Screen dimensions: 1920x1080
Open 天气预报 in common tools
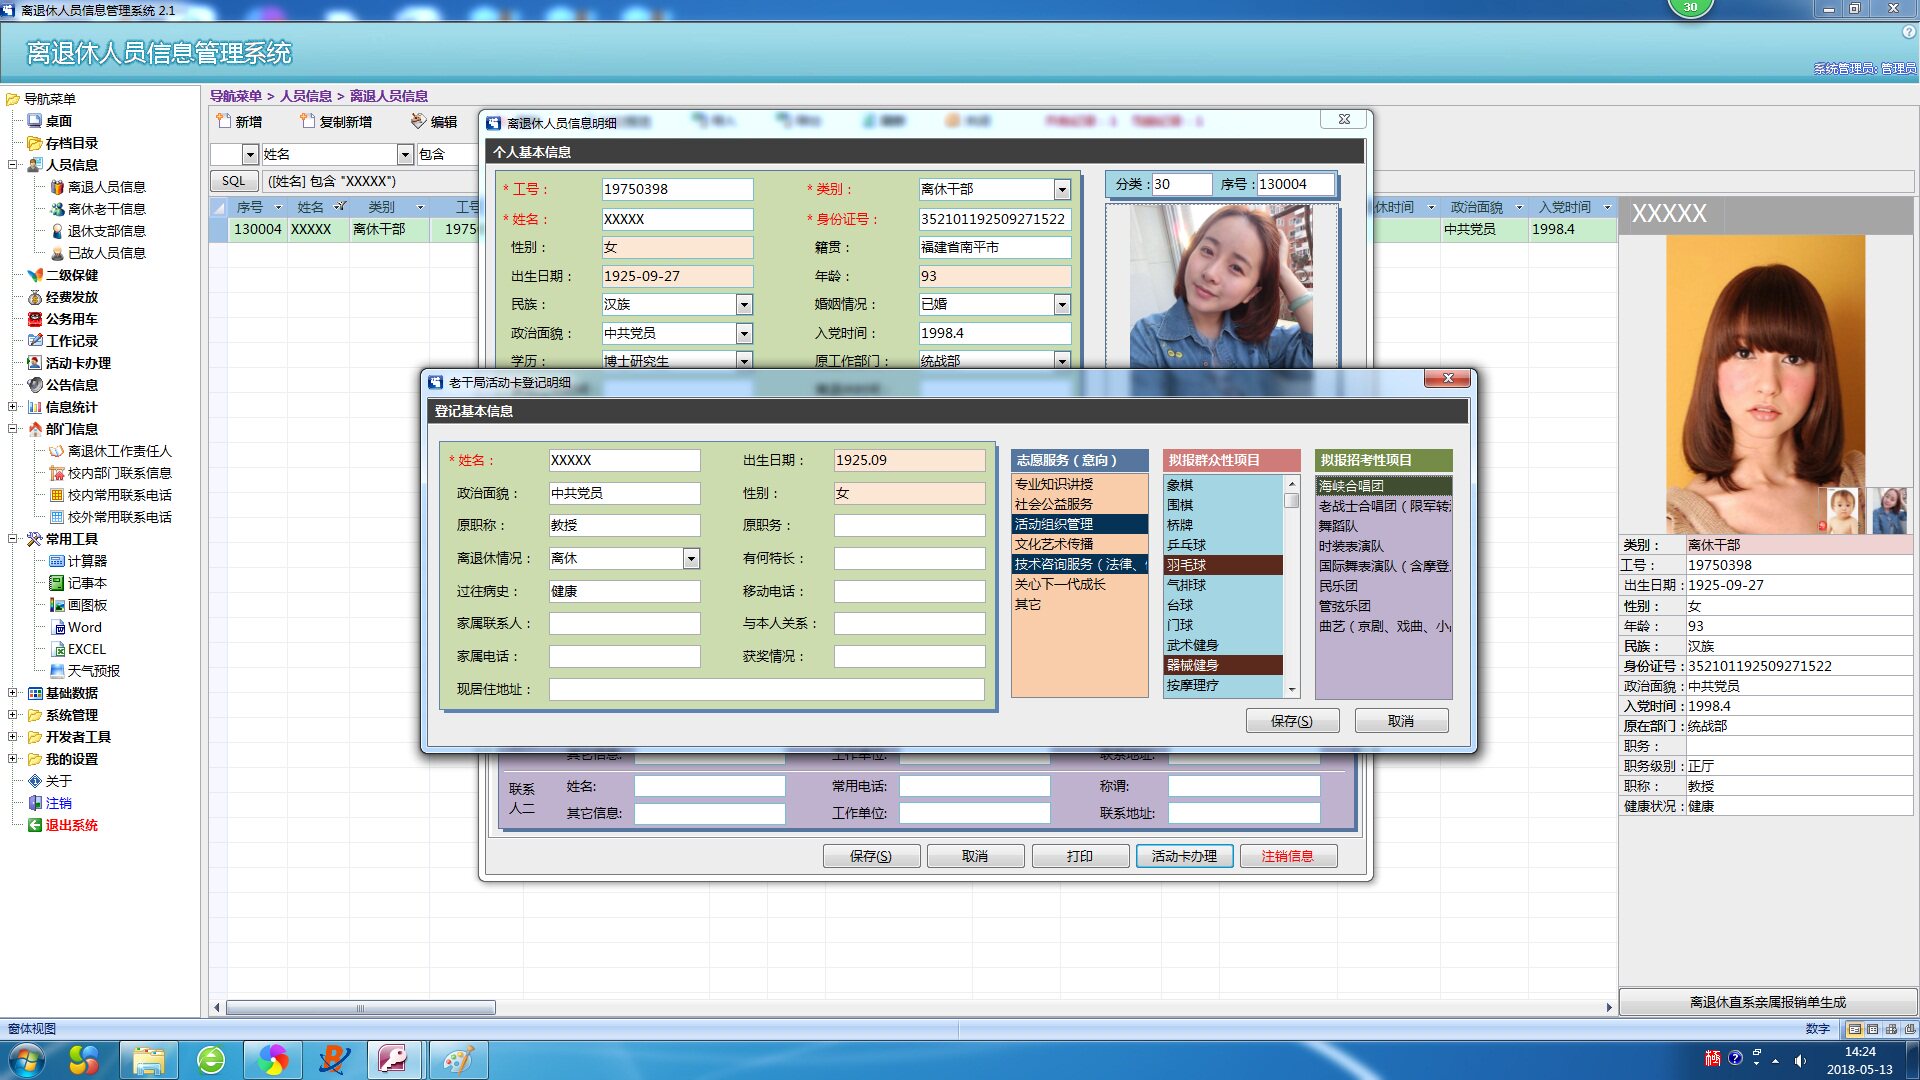(93, 671)
